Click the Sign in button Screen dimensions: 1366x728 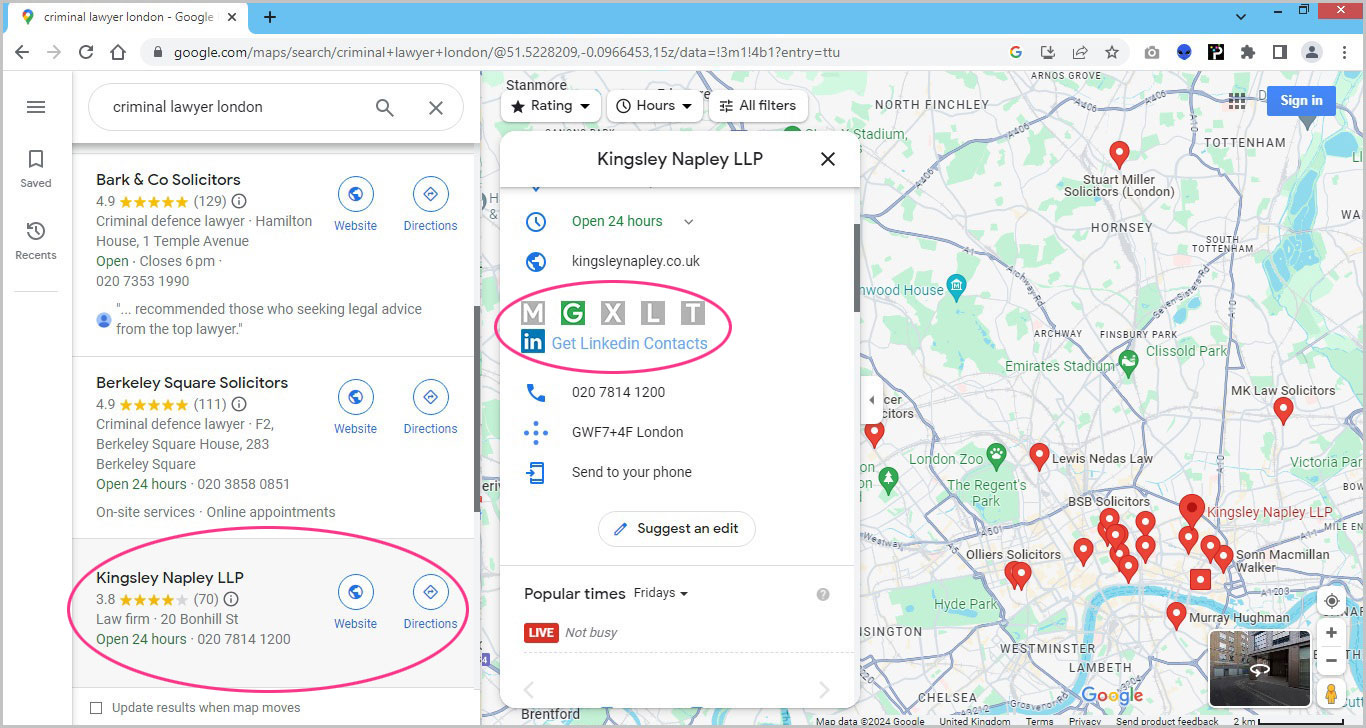[1301, 100]
